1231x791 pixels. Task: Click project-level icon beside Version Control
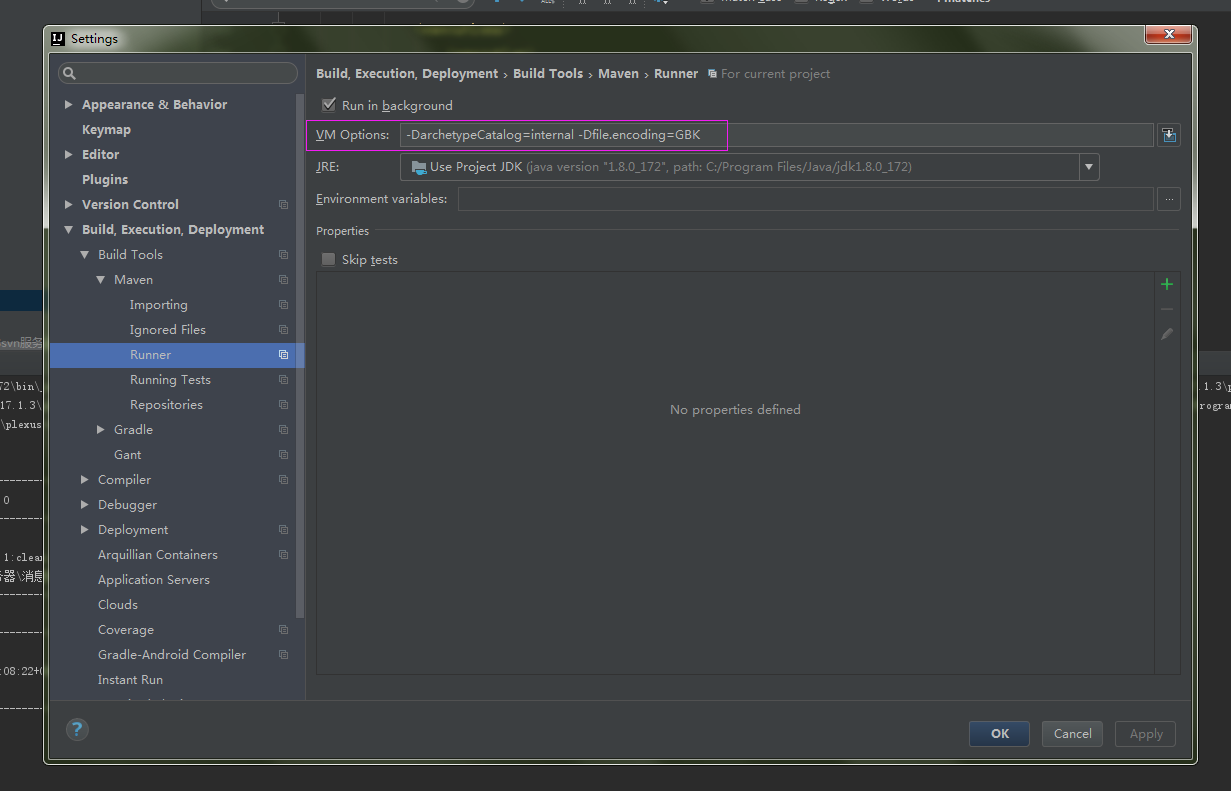283,205
